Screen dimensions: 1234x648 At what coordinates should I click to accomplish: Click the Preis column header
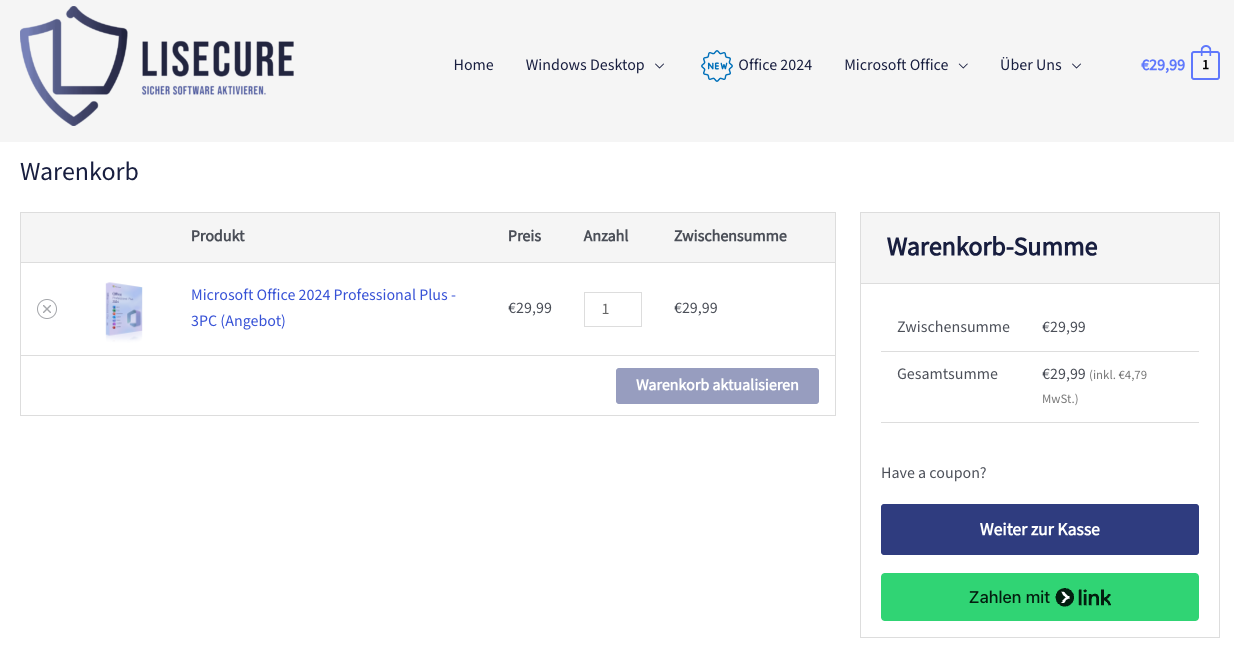[524, 236]
